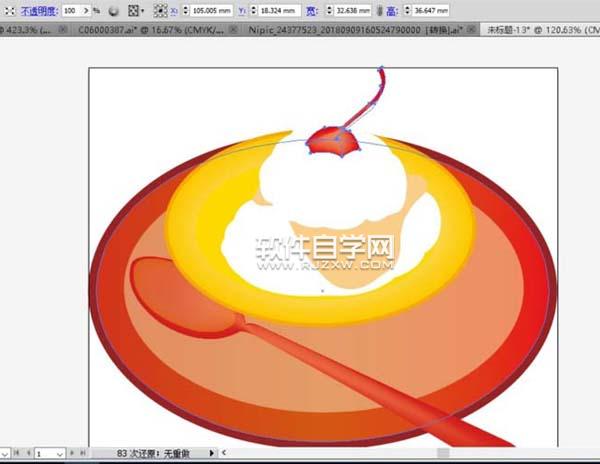Click the horizontal scrollbar left arrow
The height and width of the screenshot is (464, 600).
224,453
